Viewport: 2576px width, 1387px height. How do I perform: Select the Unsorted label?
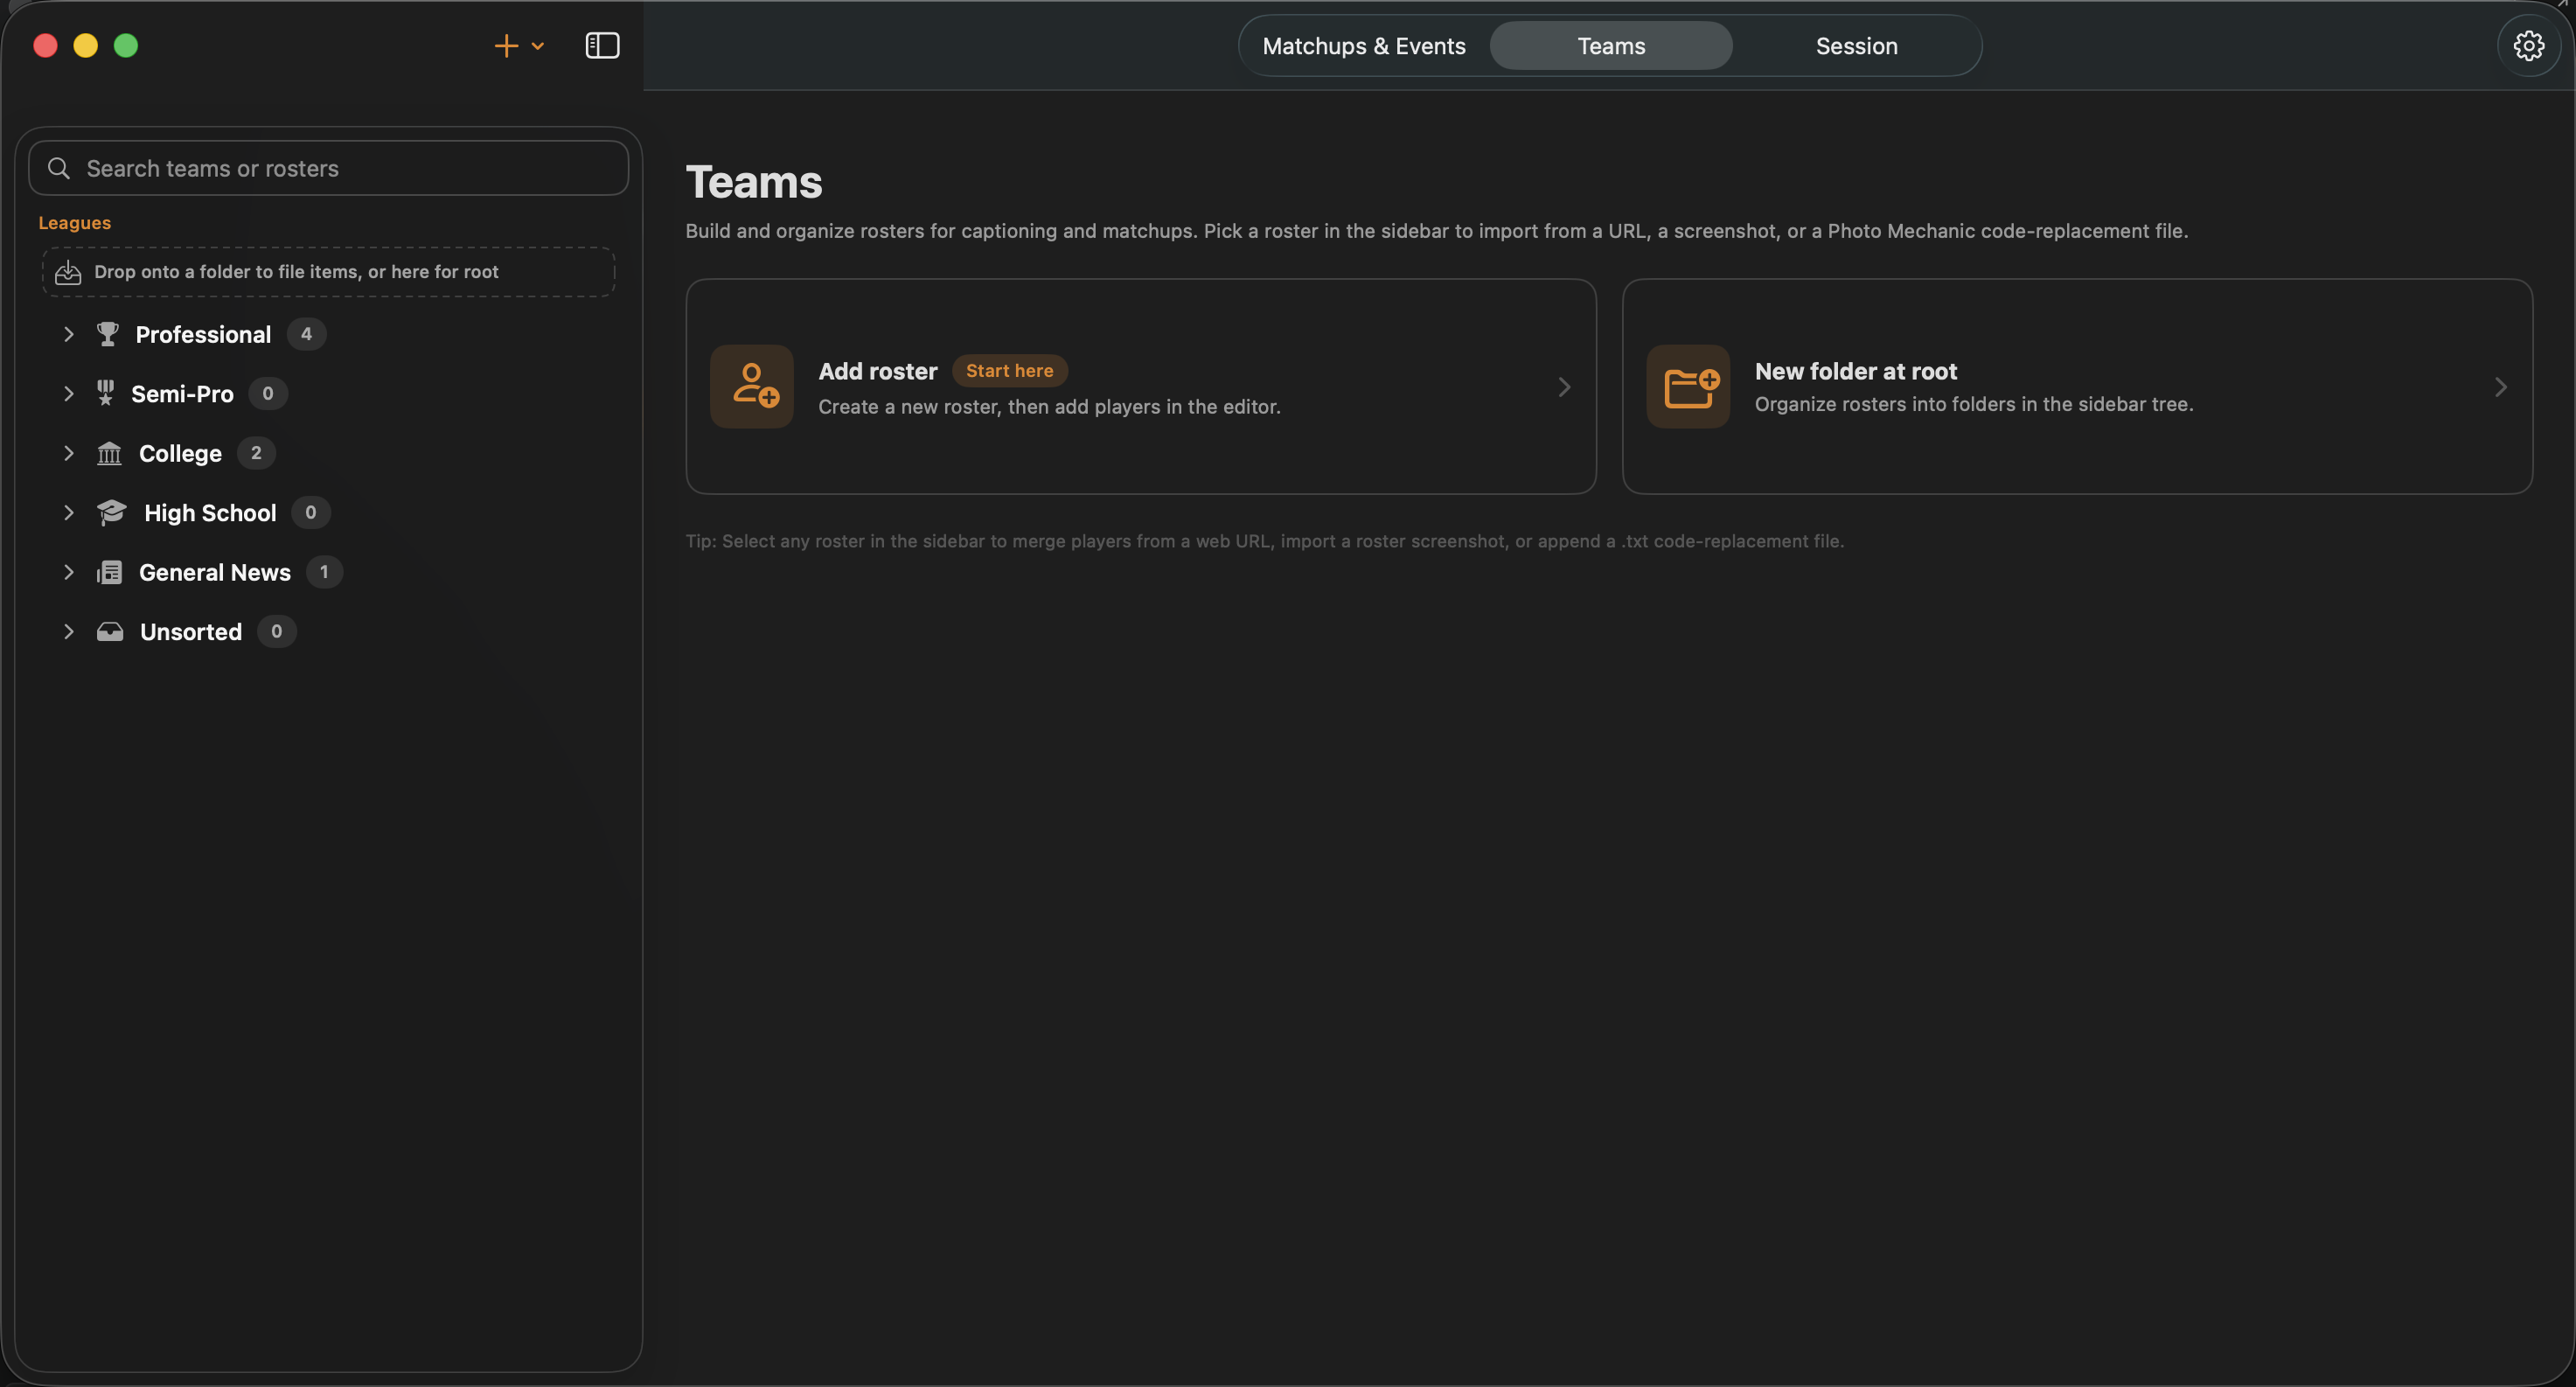191,631
